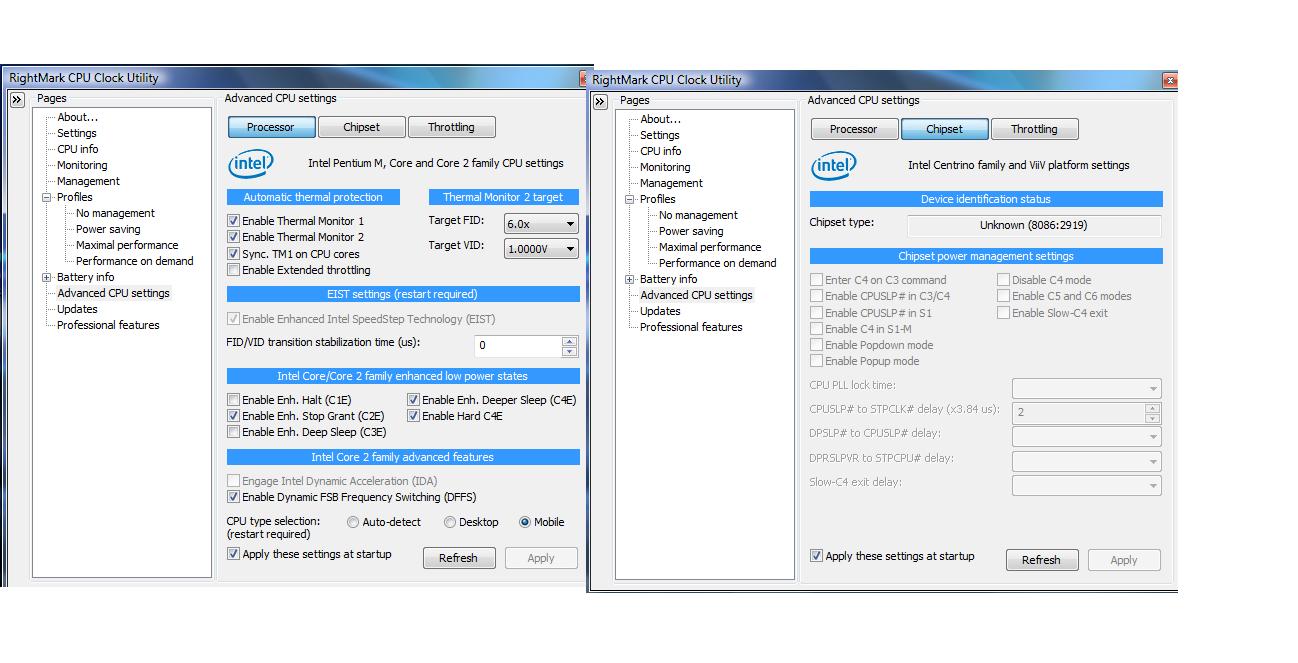This screenshot has height=663, width=1298.
Task: Click the double-arrow pages toggle in right window
Action: click(600, 102)
